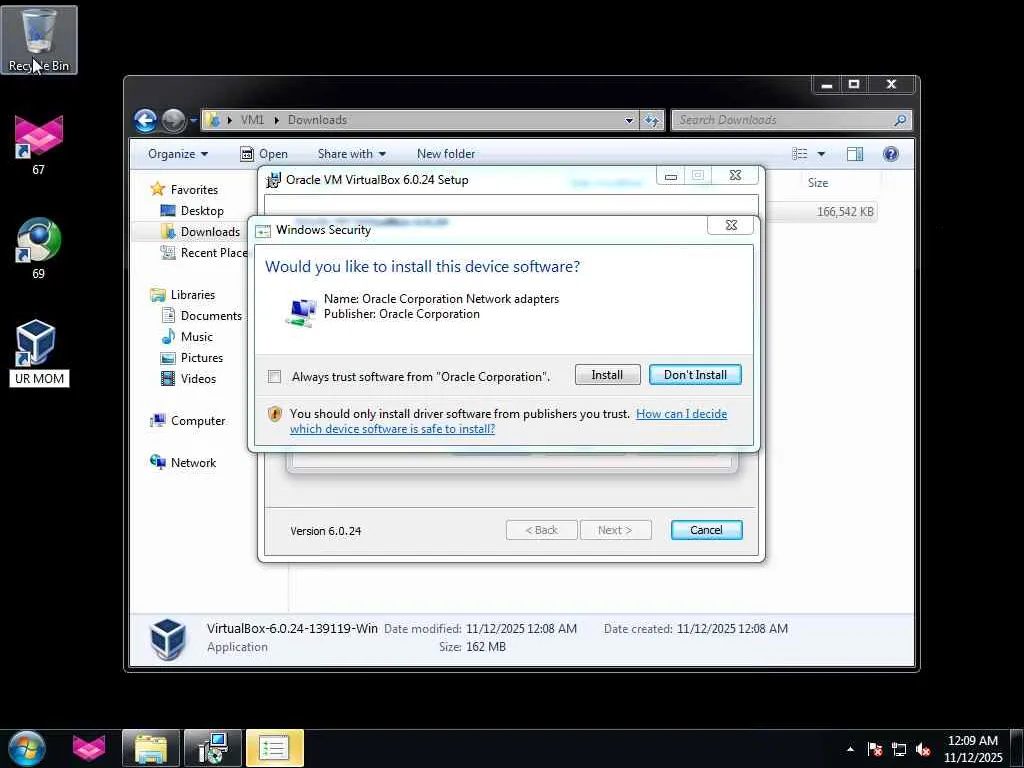Click the VirtualBox Setup title bar icon
The height and width of the screenshot is (768, 1024).
point(273,180)
